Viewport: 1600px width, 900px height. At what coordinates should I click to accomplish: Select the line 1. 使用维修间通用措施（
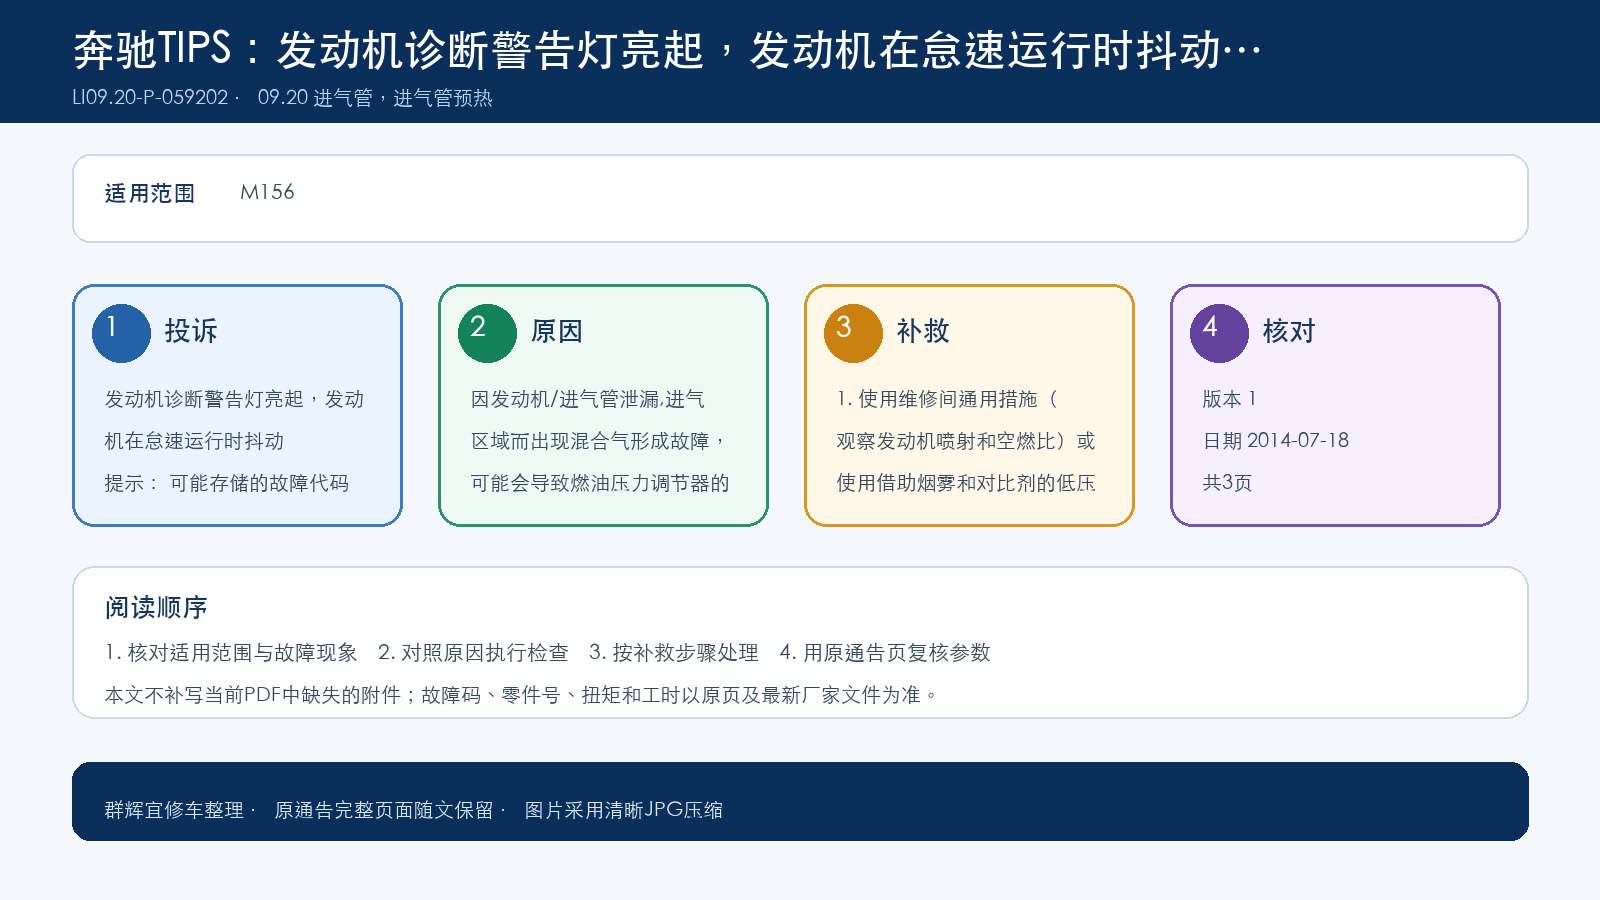(x=948, y=399)
